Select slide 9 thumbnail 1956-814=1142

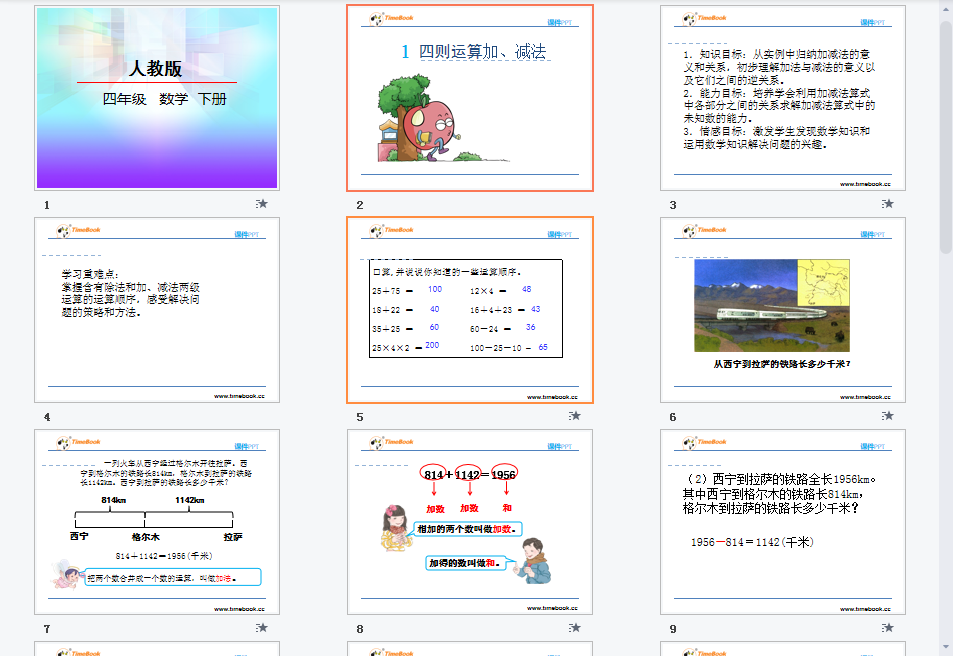pos(783,522)
